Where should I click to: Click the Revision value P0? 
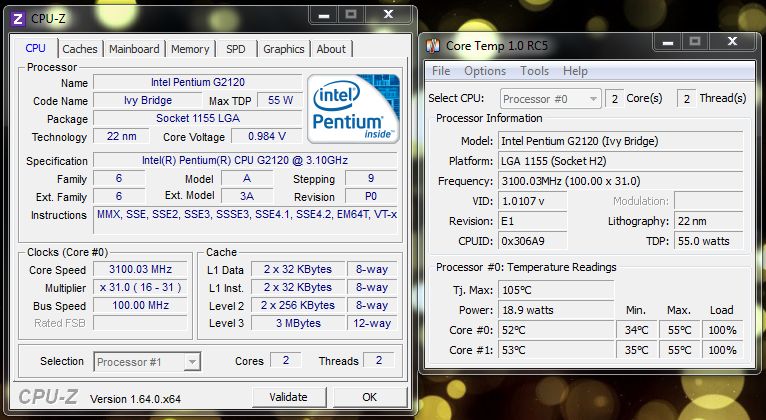tap(371, 196)
